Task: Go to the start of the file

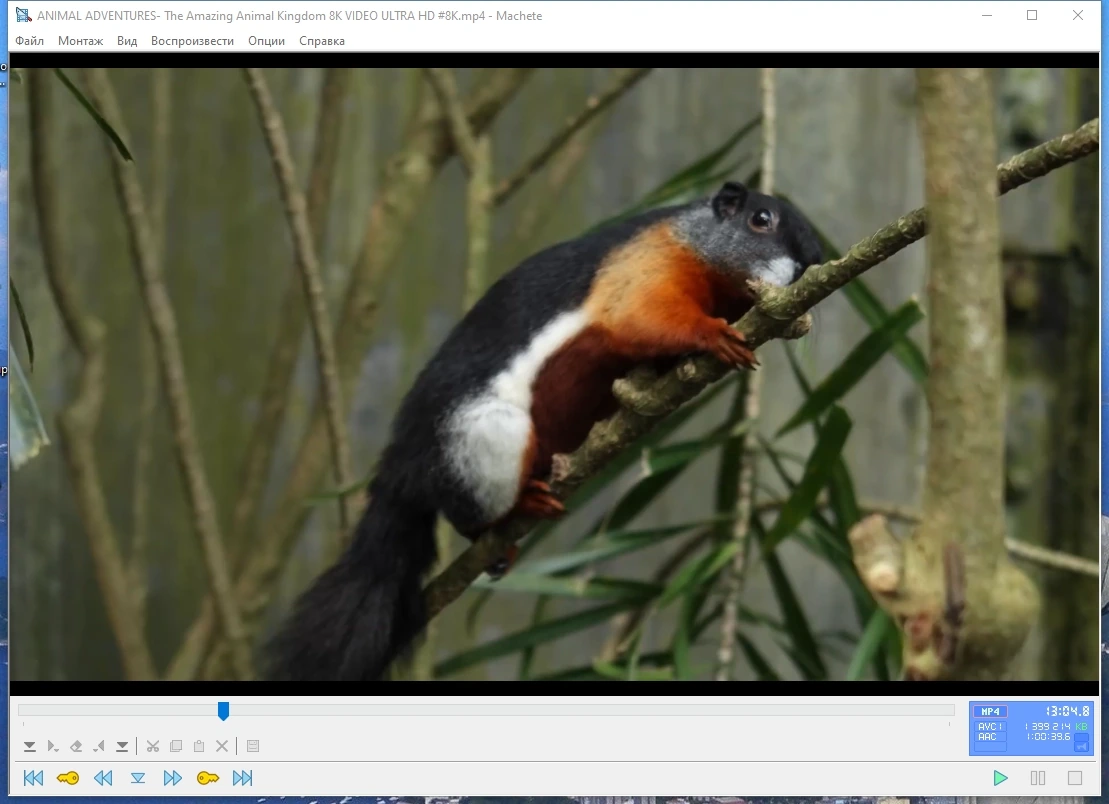Action: 33,778
